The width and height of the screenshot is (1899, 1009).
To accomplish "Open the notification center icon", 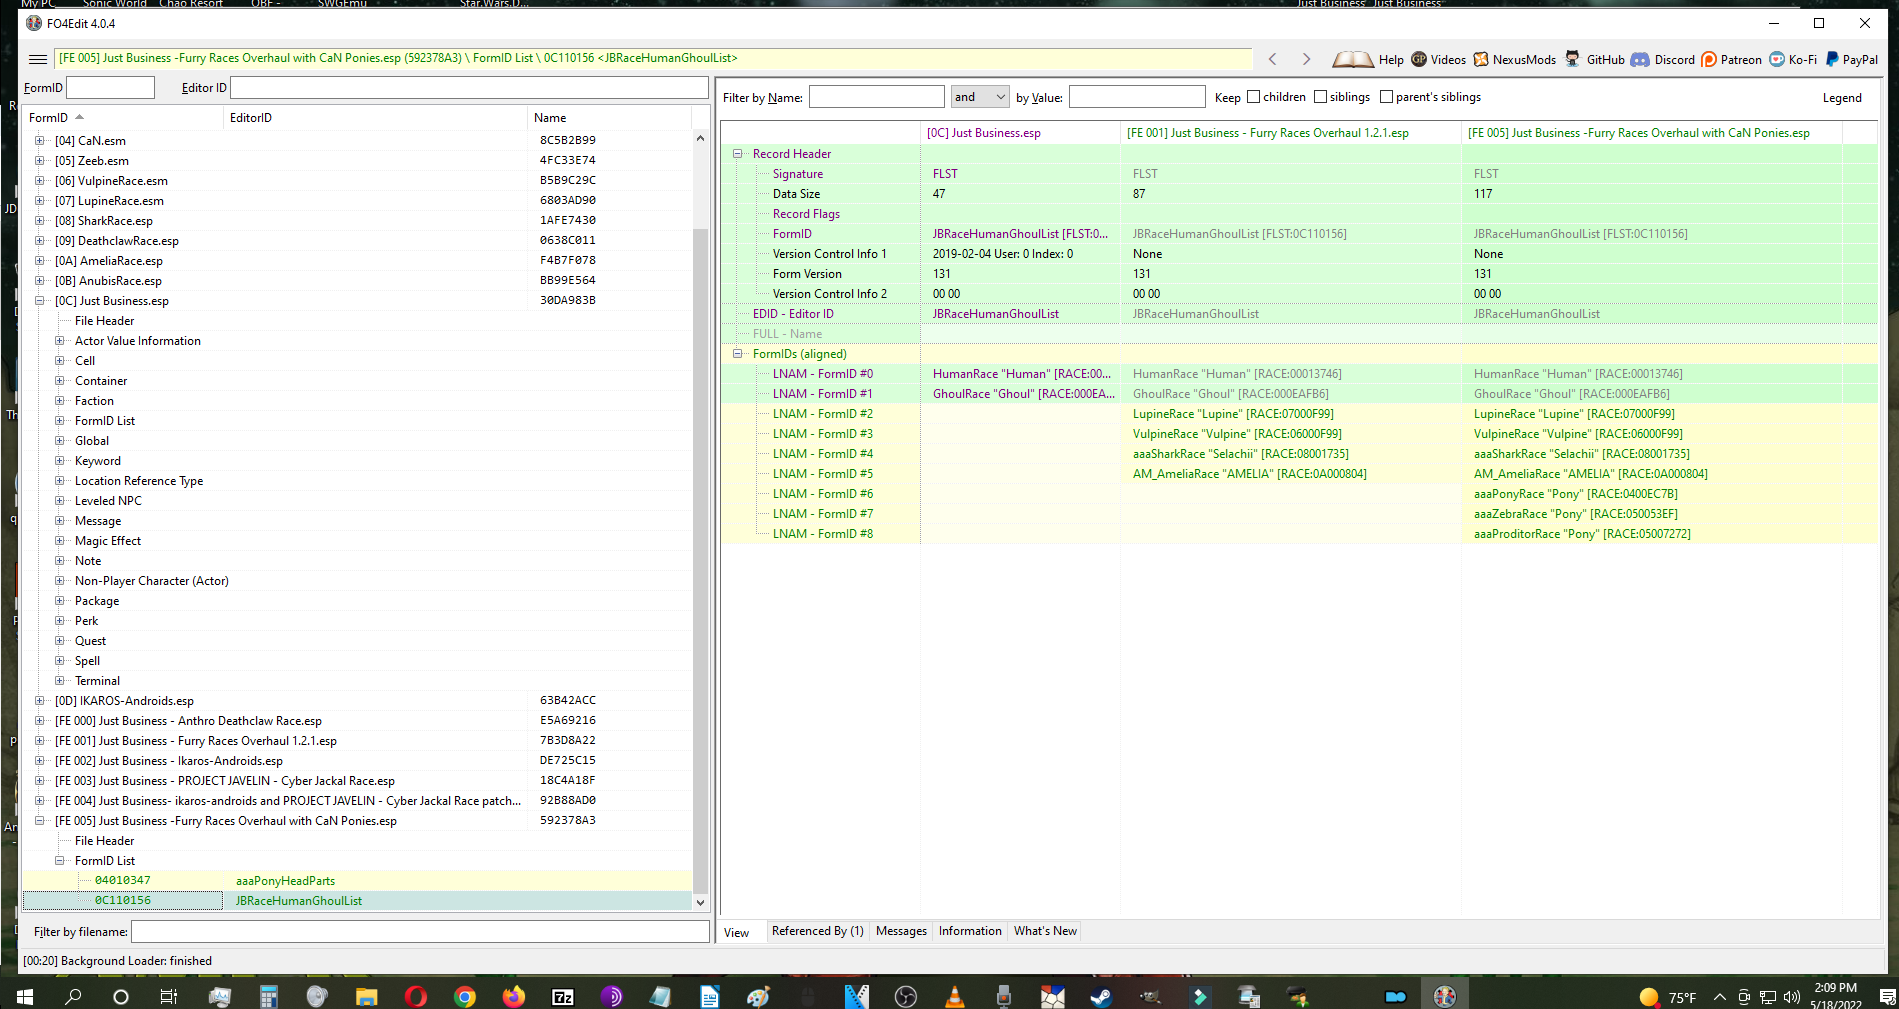I will [x=1887, y=996].
